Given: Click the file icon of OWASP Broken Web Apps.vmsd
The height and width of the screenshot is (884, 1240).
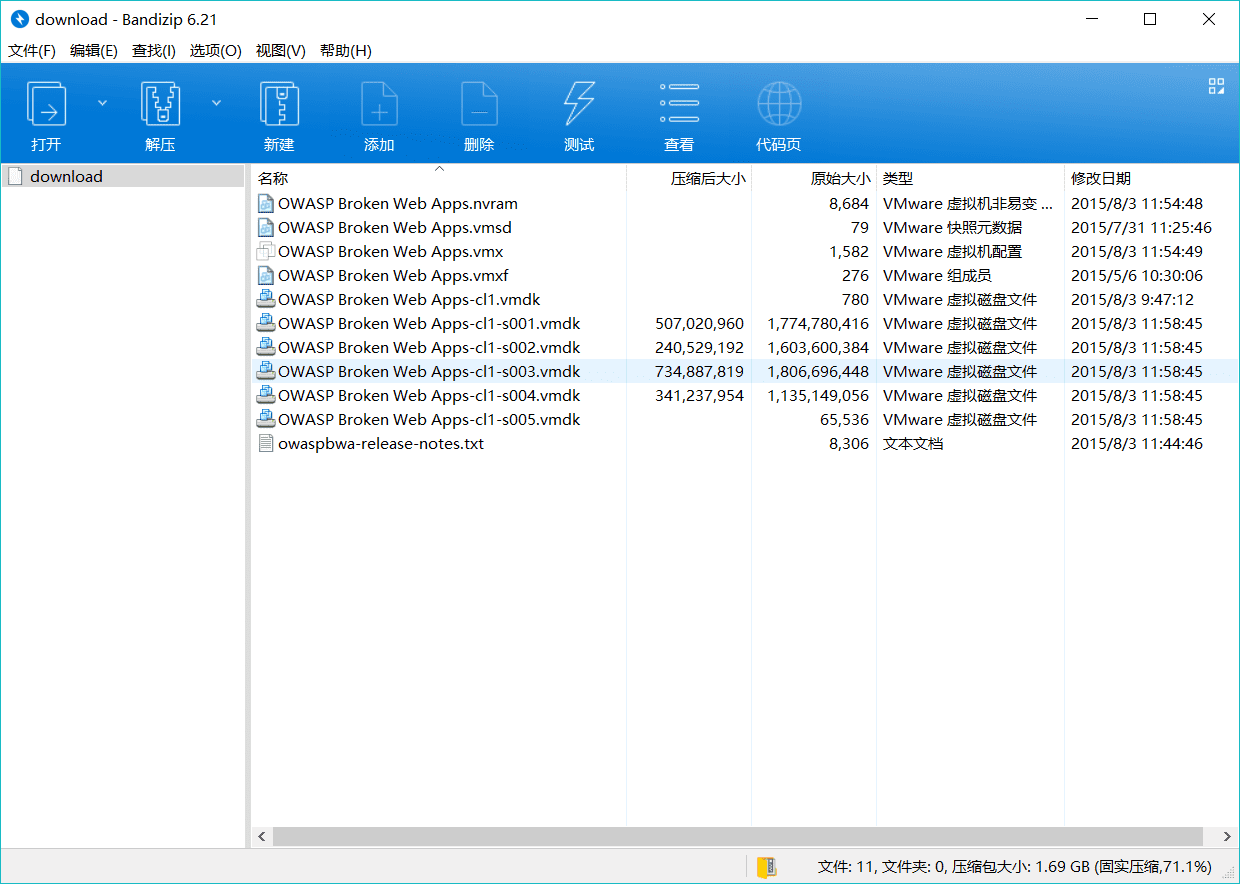Looking at the screenshot, I should [265, 227].
